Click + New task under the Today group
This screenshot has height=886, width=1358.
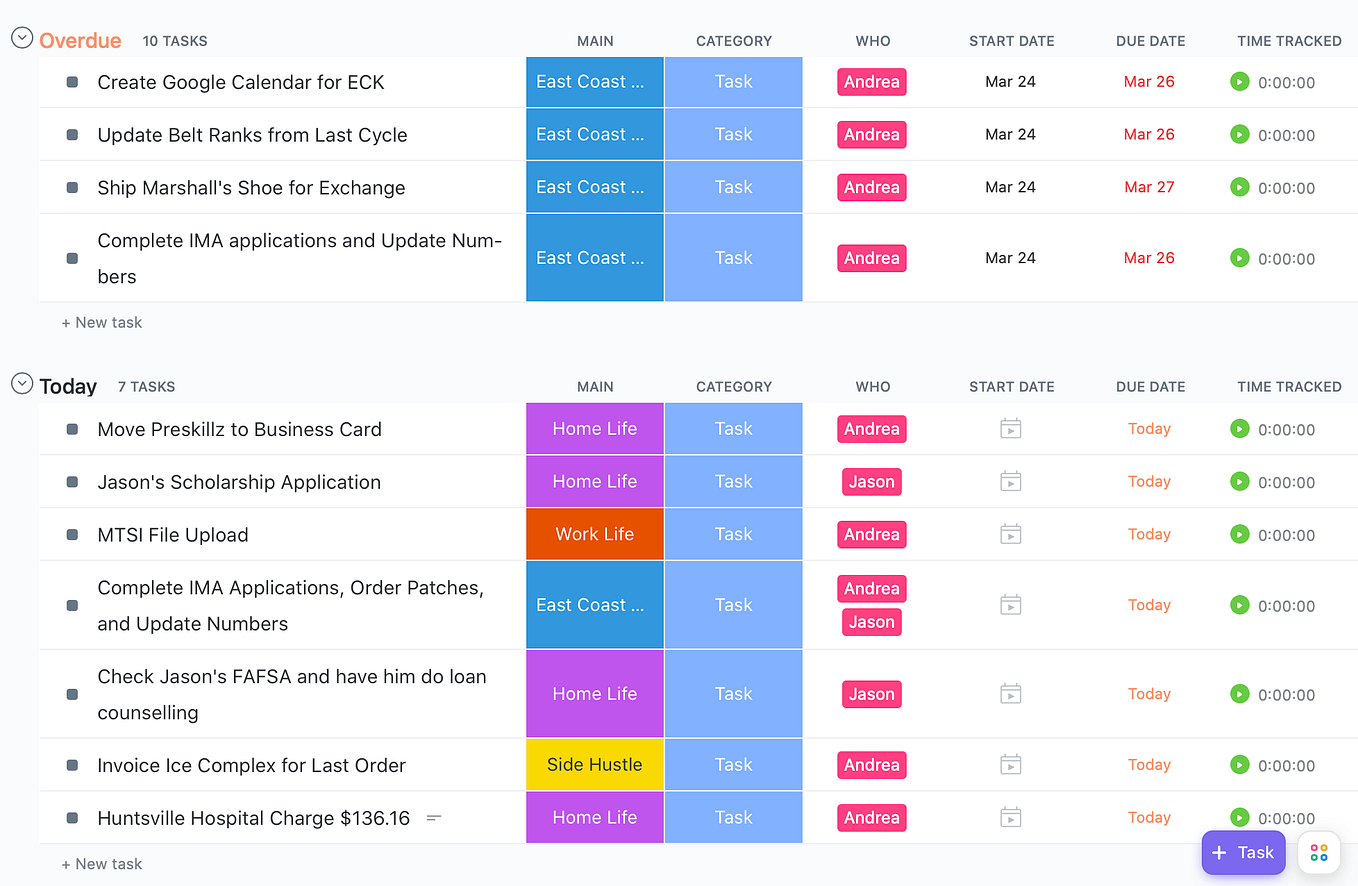tap(102, 863)
